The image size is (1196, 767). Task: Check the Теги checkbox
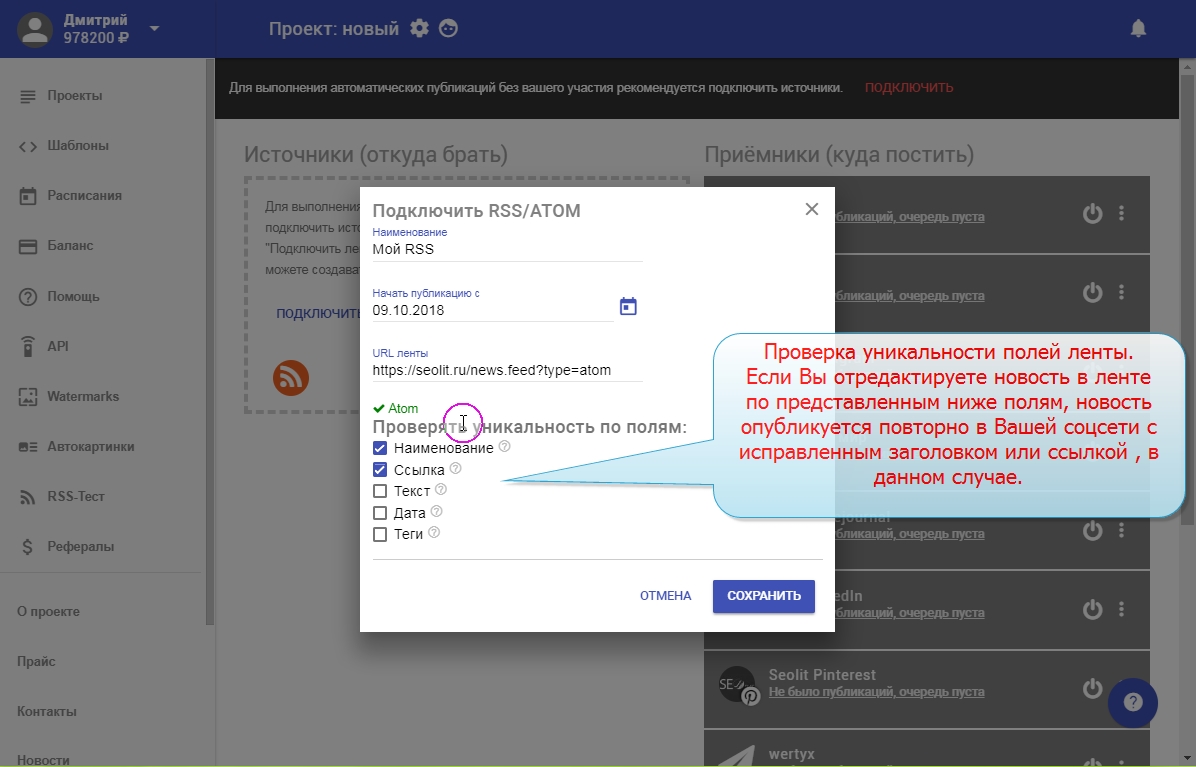(x=380, y=534)
